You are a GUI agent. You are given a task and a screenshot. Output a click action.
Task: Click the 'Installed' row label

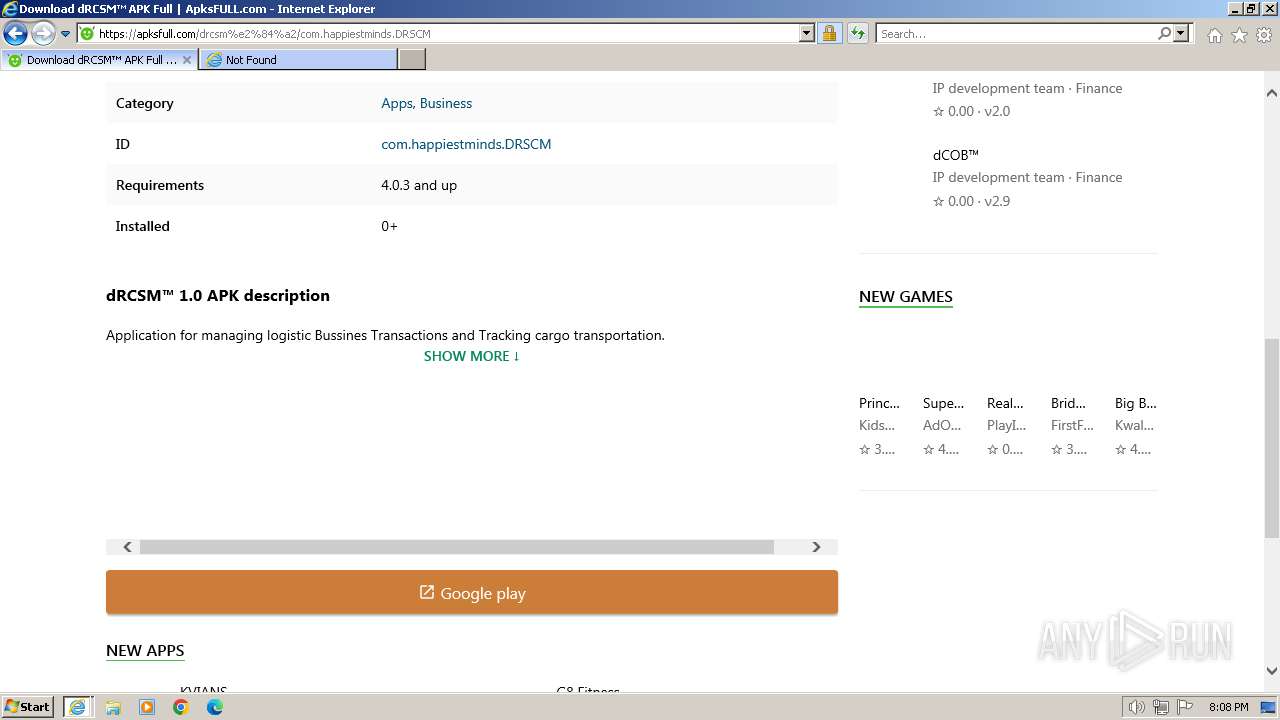tap(143, 226)
